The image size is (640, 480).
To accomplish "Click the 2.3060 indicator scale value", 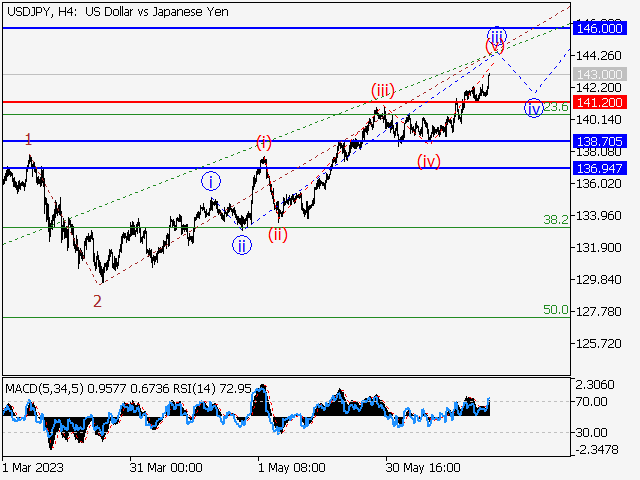I will [595, 384].
